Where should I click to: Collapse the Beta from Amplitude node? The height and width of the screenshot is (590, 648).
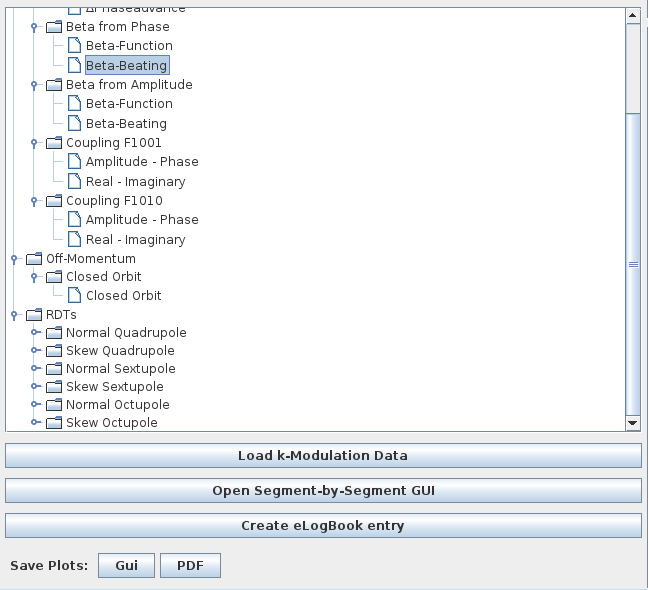[x=34, y=85]
